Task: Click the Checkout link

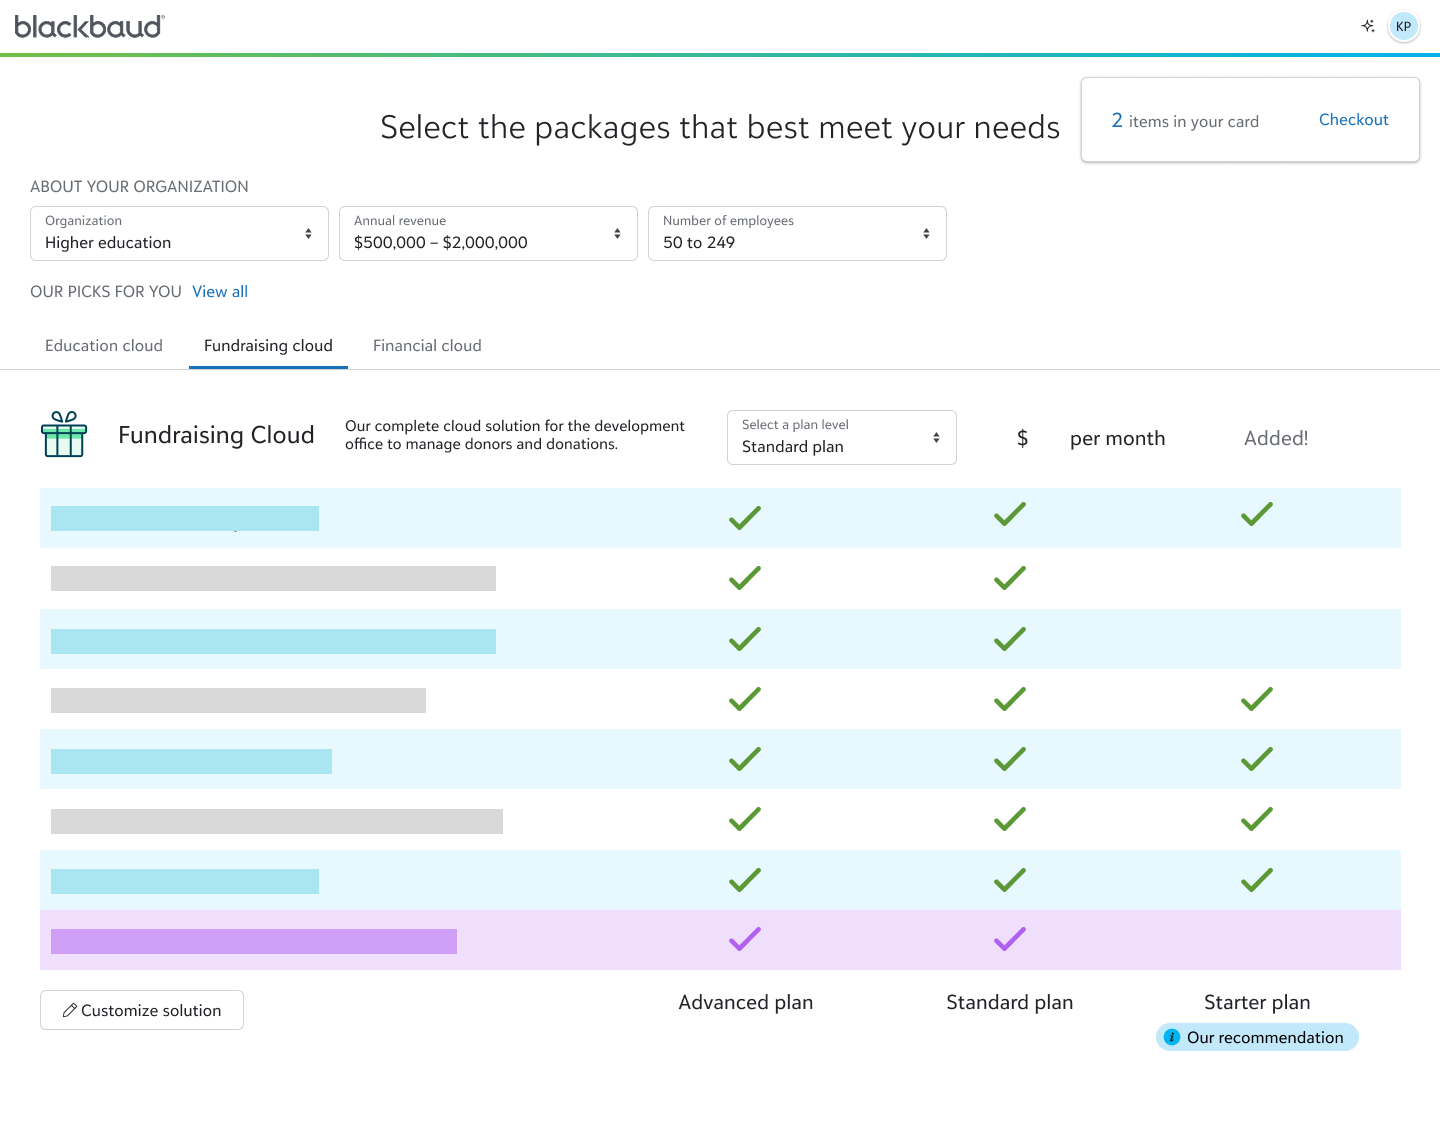Action: (1353, 120)
